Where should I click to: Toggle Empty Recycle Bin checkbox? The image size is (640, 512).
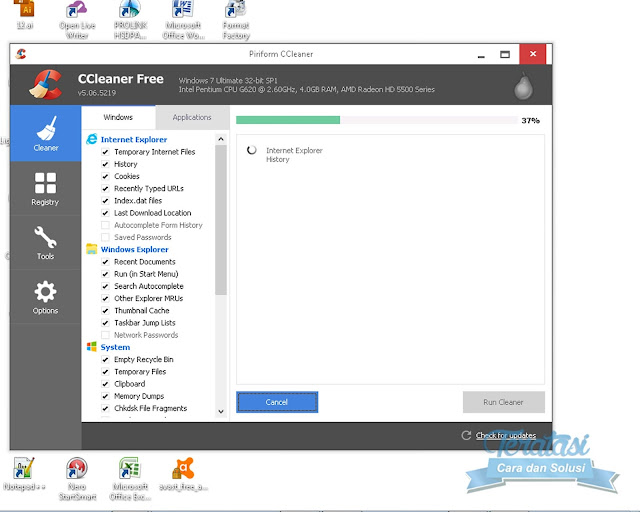point(105,359)
